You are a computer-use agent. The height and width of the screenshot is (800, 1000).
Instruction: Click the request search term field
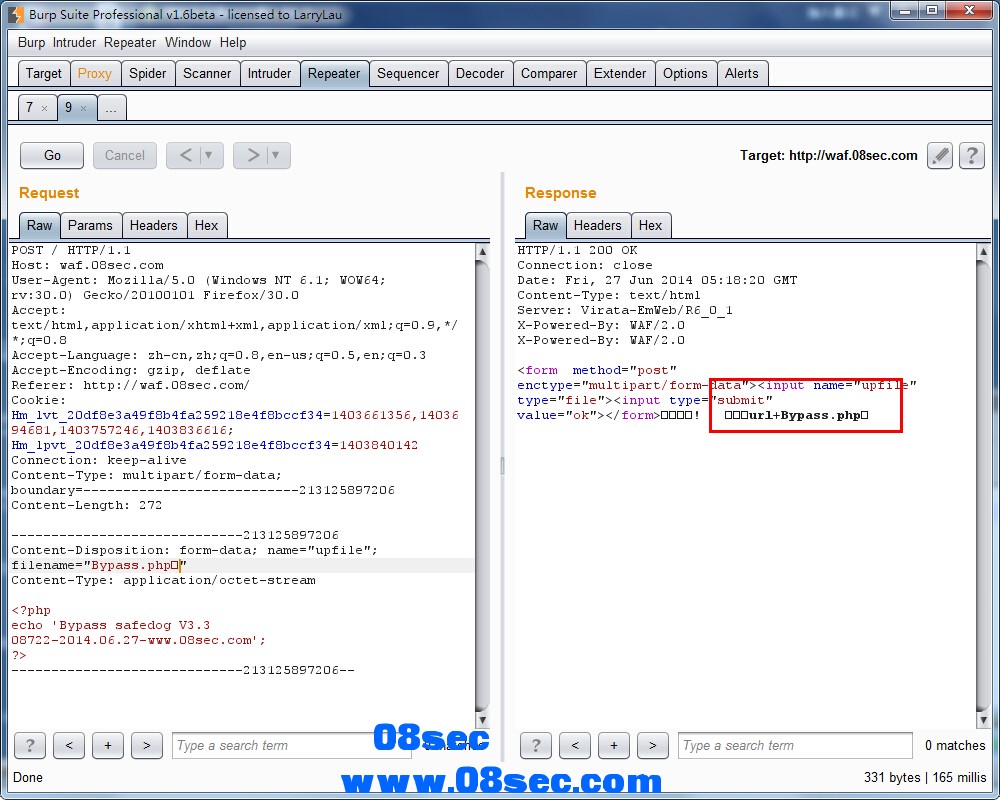(x=291, y=745)
